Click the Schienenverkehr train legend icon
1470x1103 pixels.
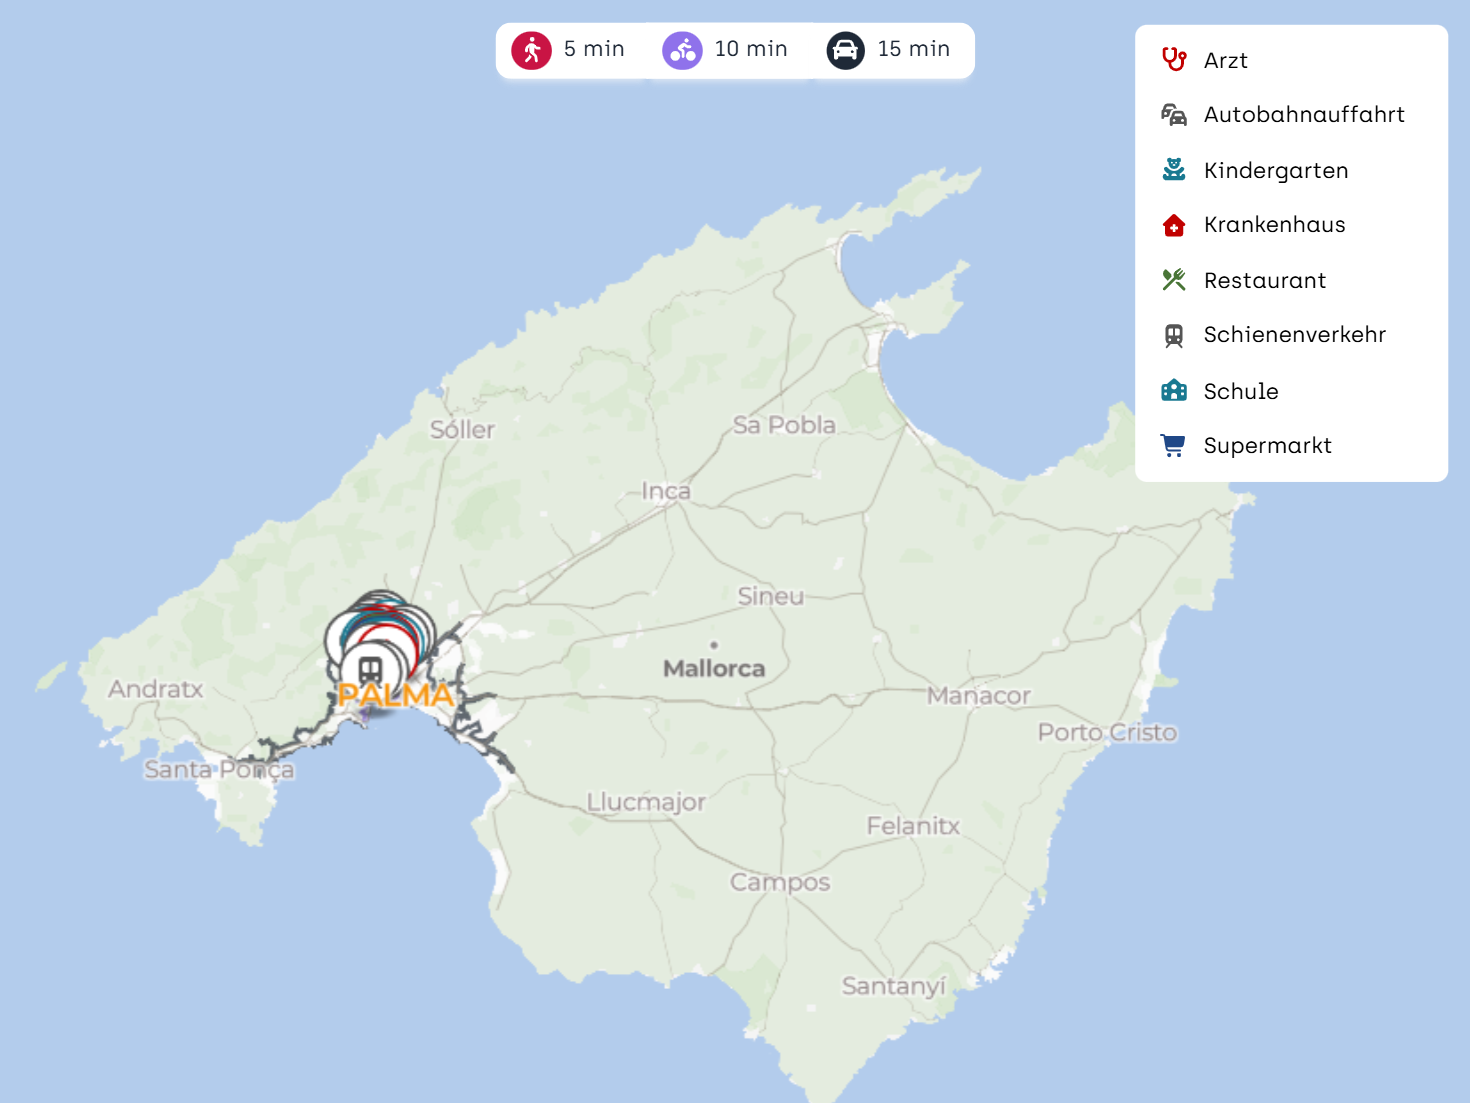coord(1174,335)
